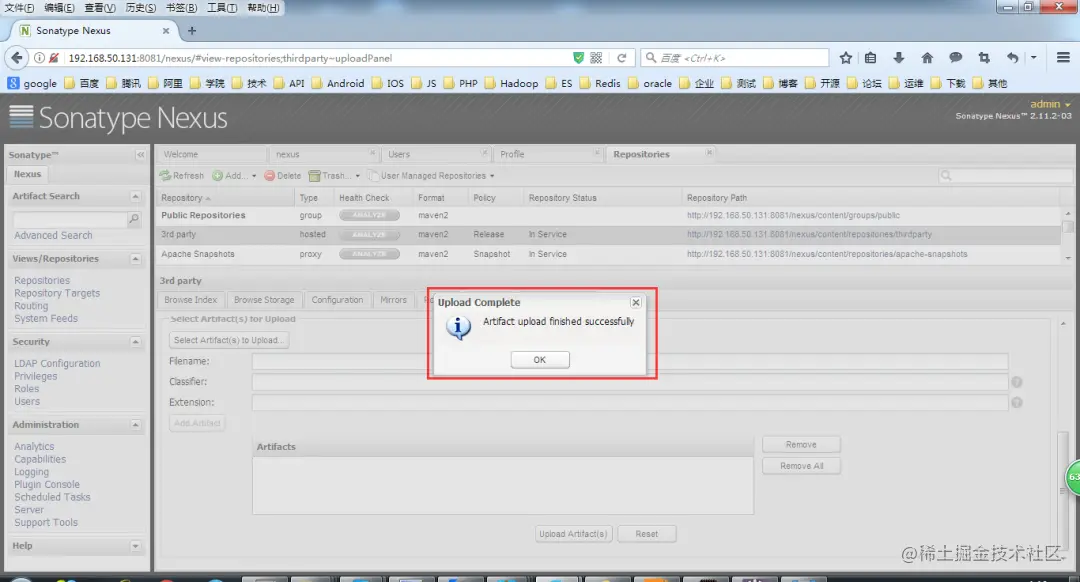The height and width of the screenshot is (582, 1080).
Task: Open the 编辑(E) menu
Action: click(59, 8)
